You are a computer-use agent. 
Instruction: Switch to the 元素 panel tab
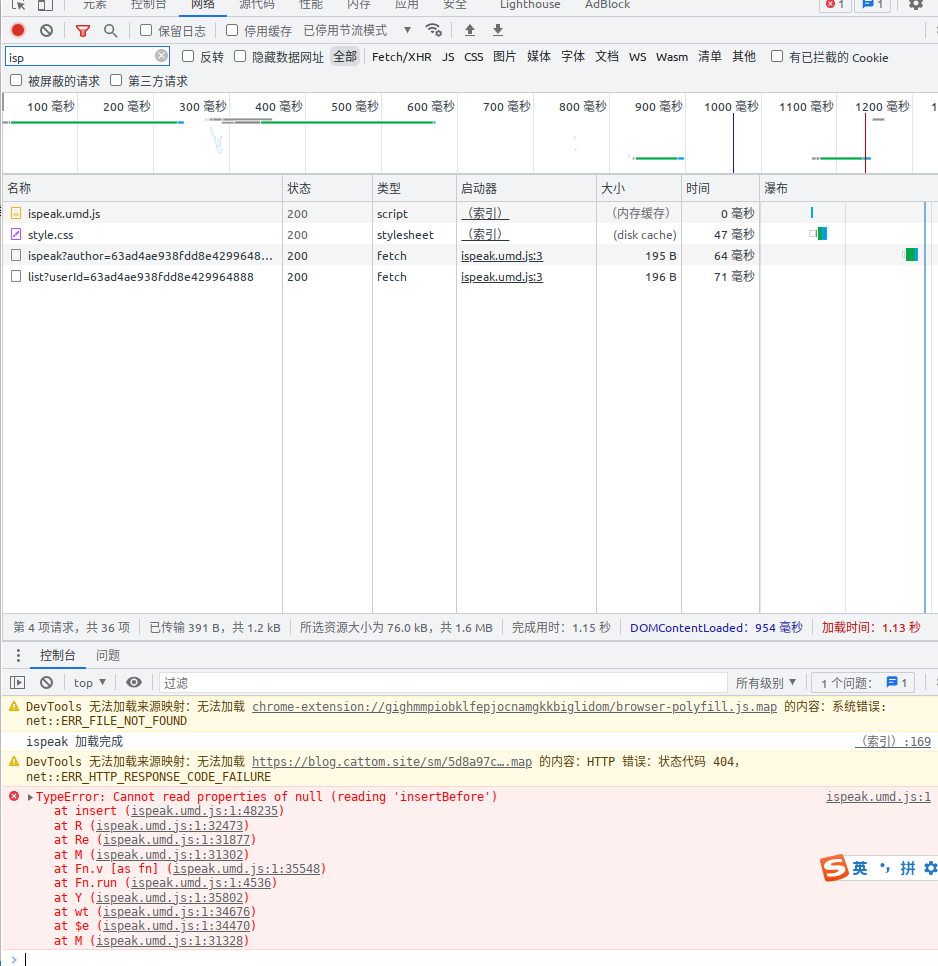[96, 6]
